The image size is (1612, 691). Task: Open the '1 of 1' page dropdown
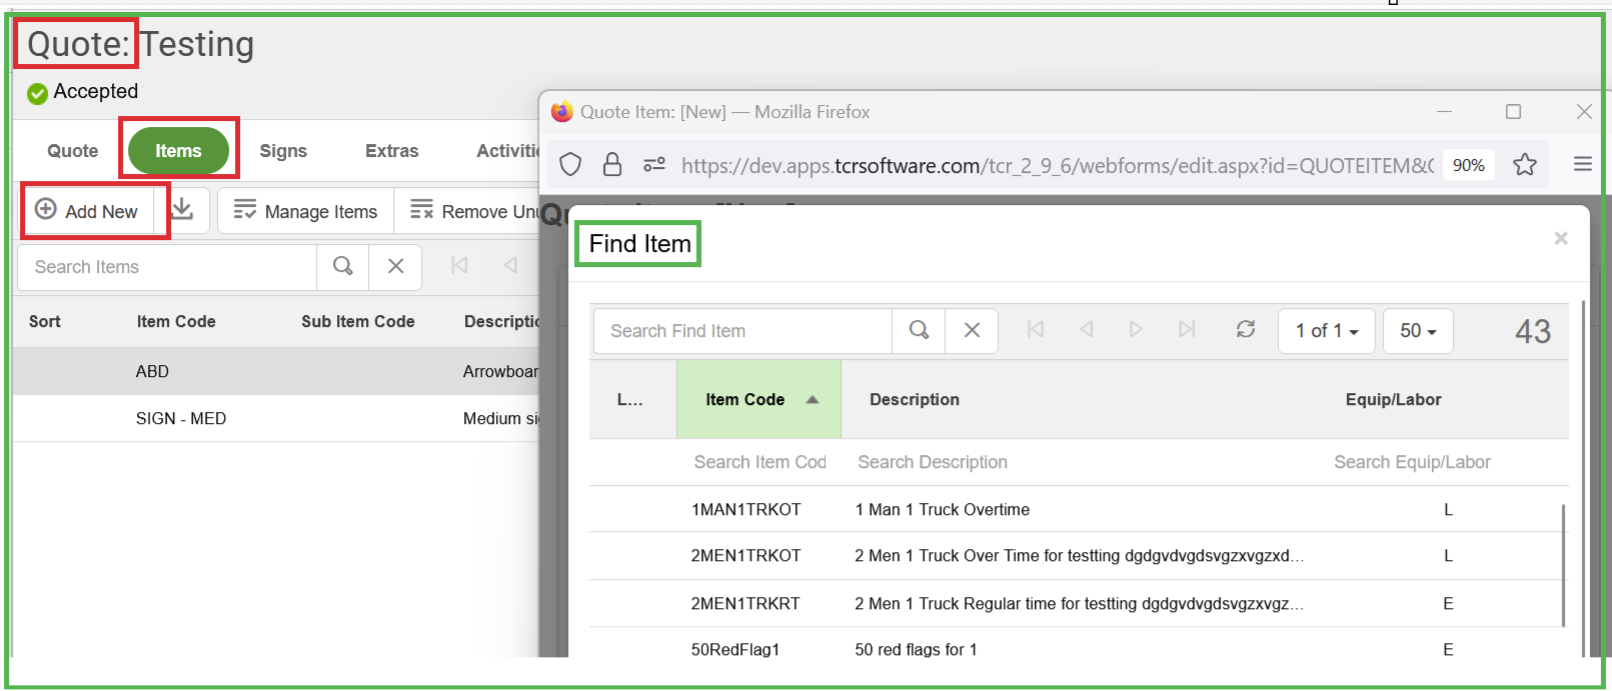point(1326,331)
